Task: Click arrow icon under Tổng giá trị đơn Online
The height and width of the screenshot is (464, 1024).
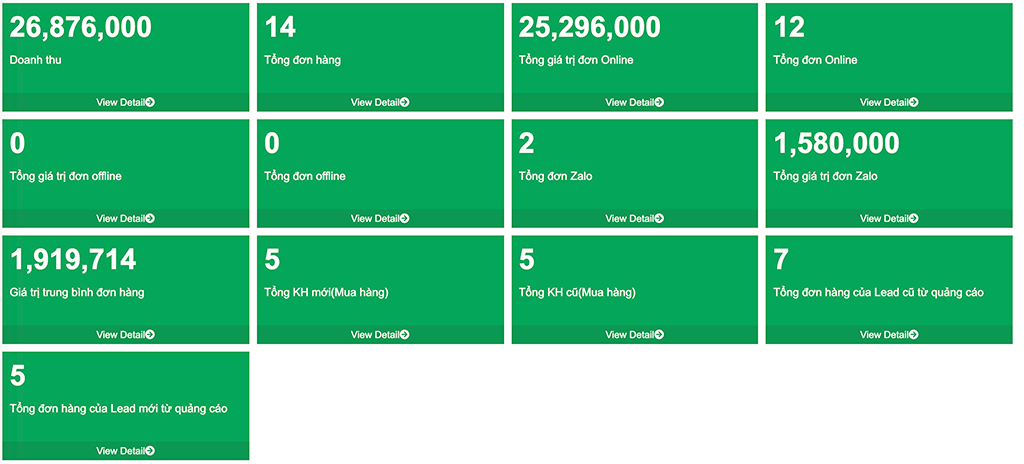Action: pyautogui.click(x=660, y=102)
